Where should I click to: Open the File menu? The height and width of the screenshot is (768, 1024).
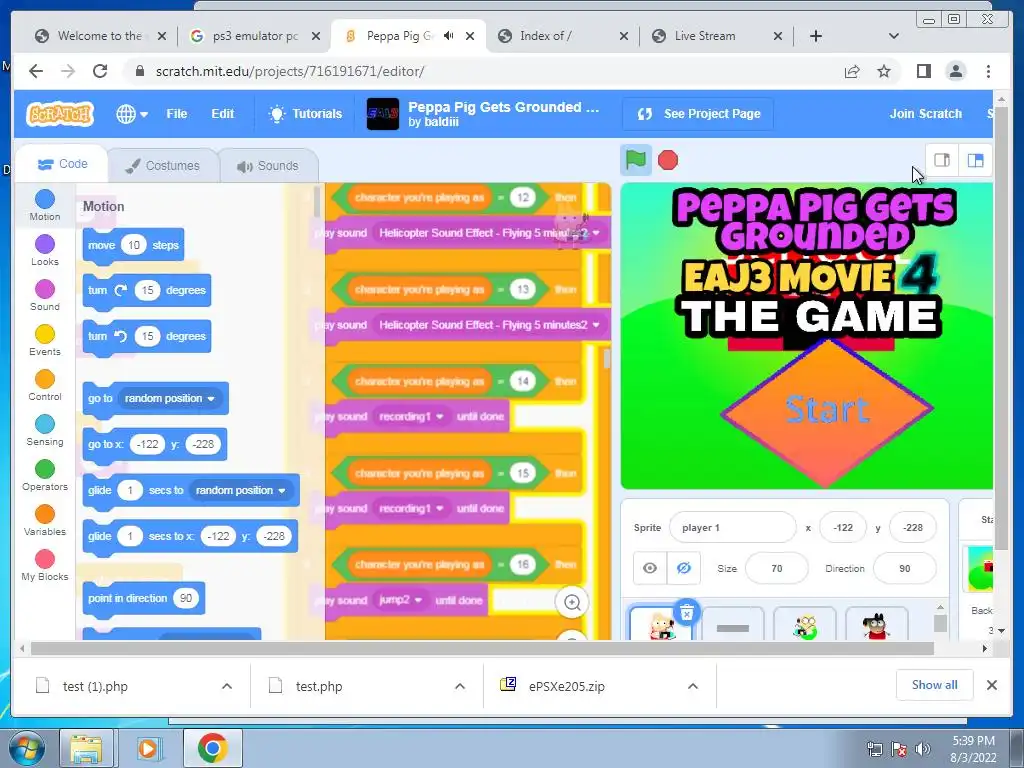(176, 114)
